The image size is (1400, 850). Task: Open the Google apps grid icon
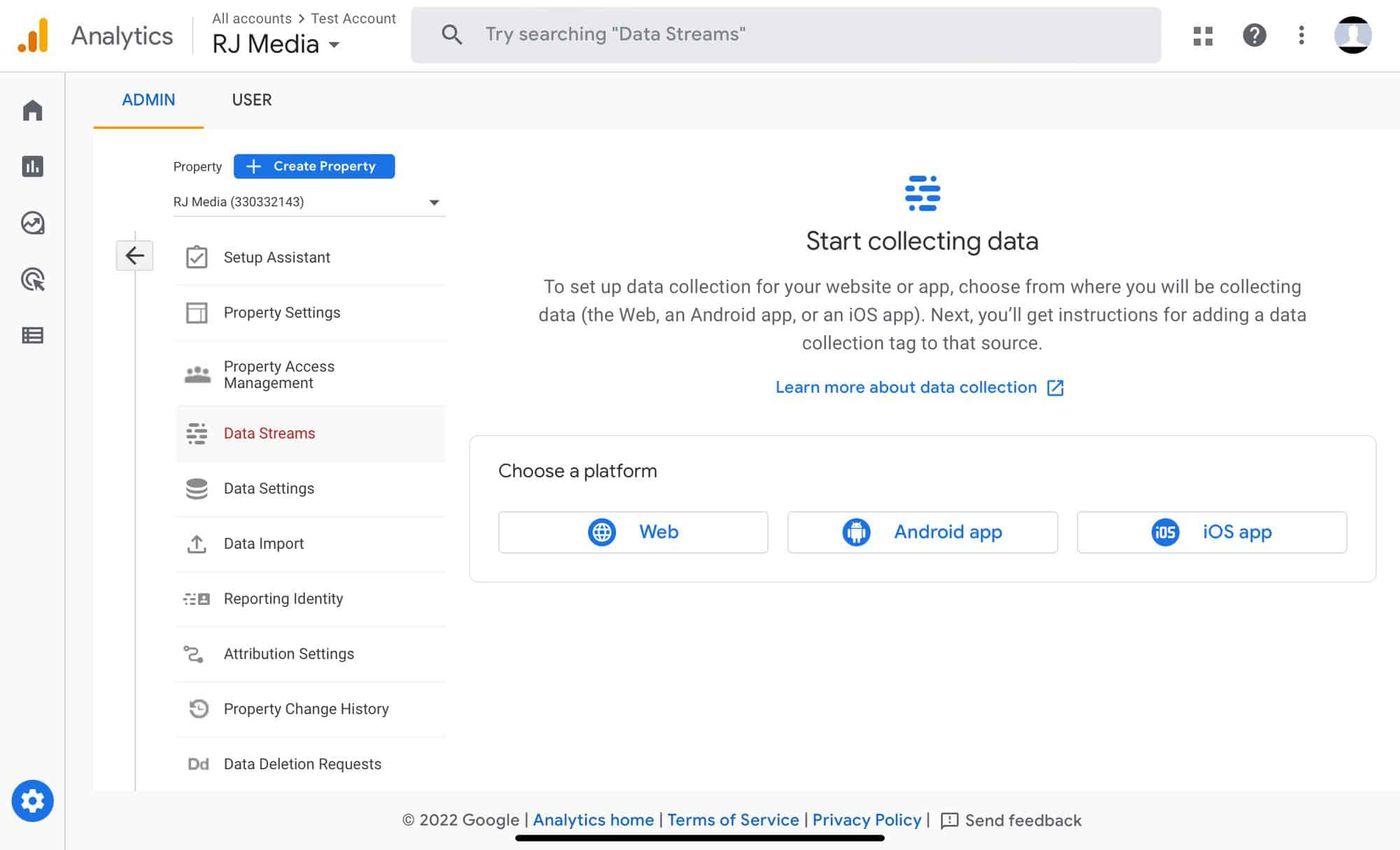tap(1203, 36)
